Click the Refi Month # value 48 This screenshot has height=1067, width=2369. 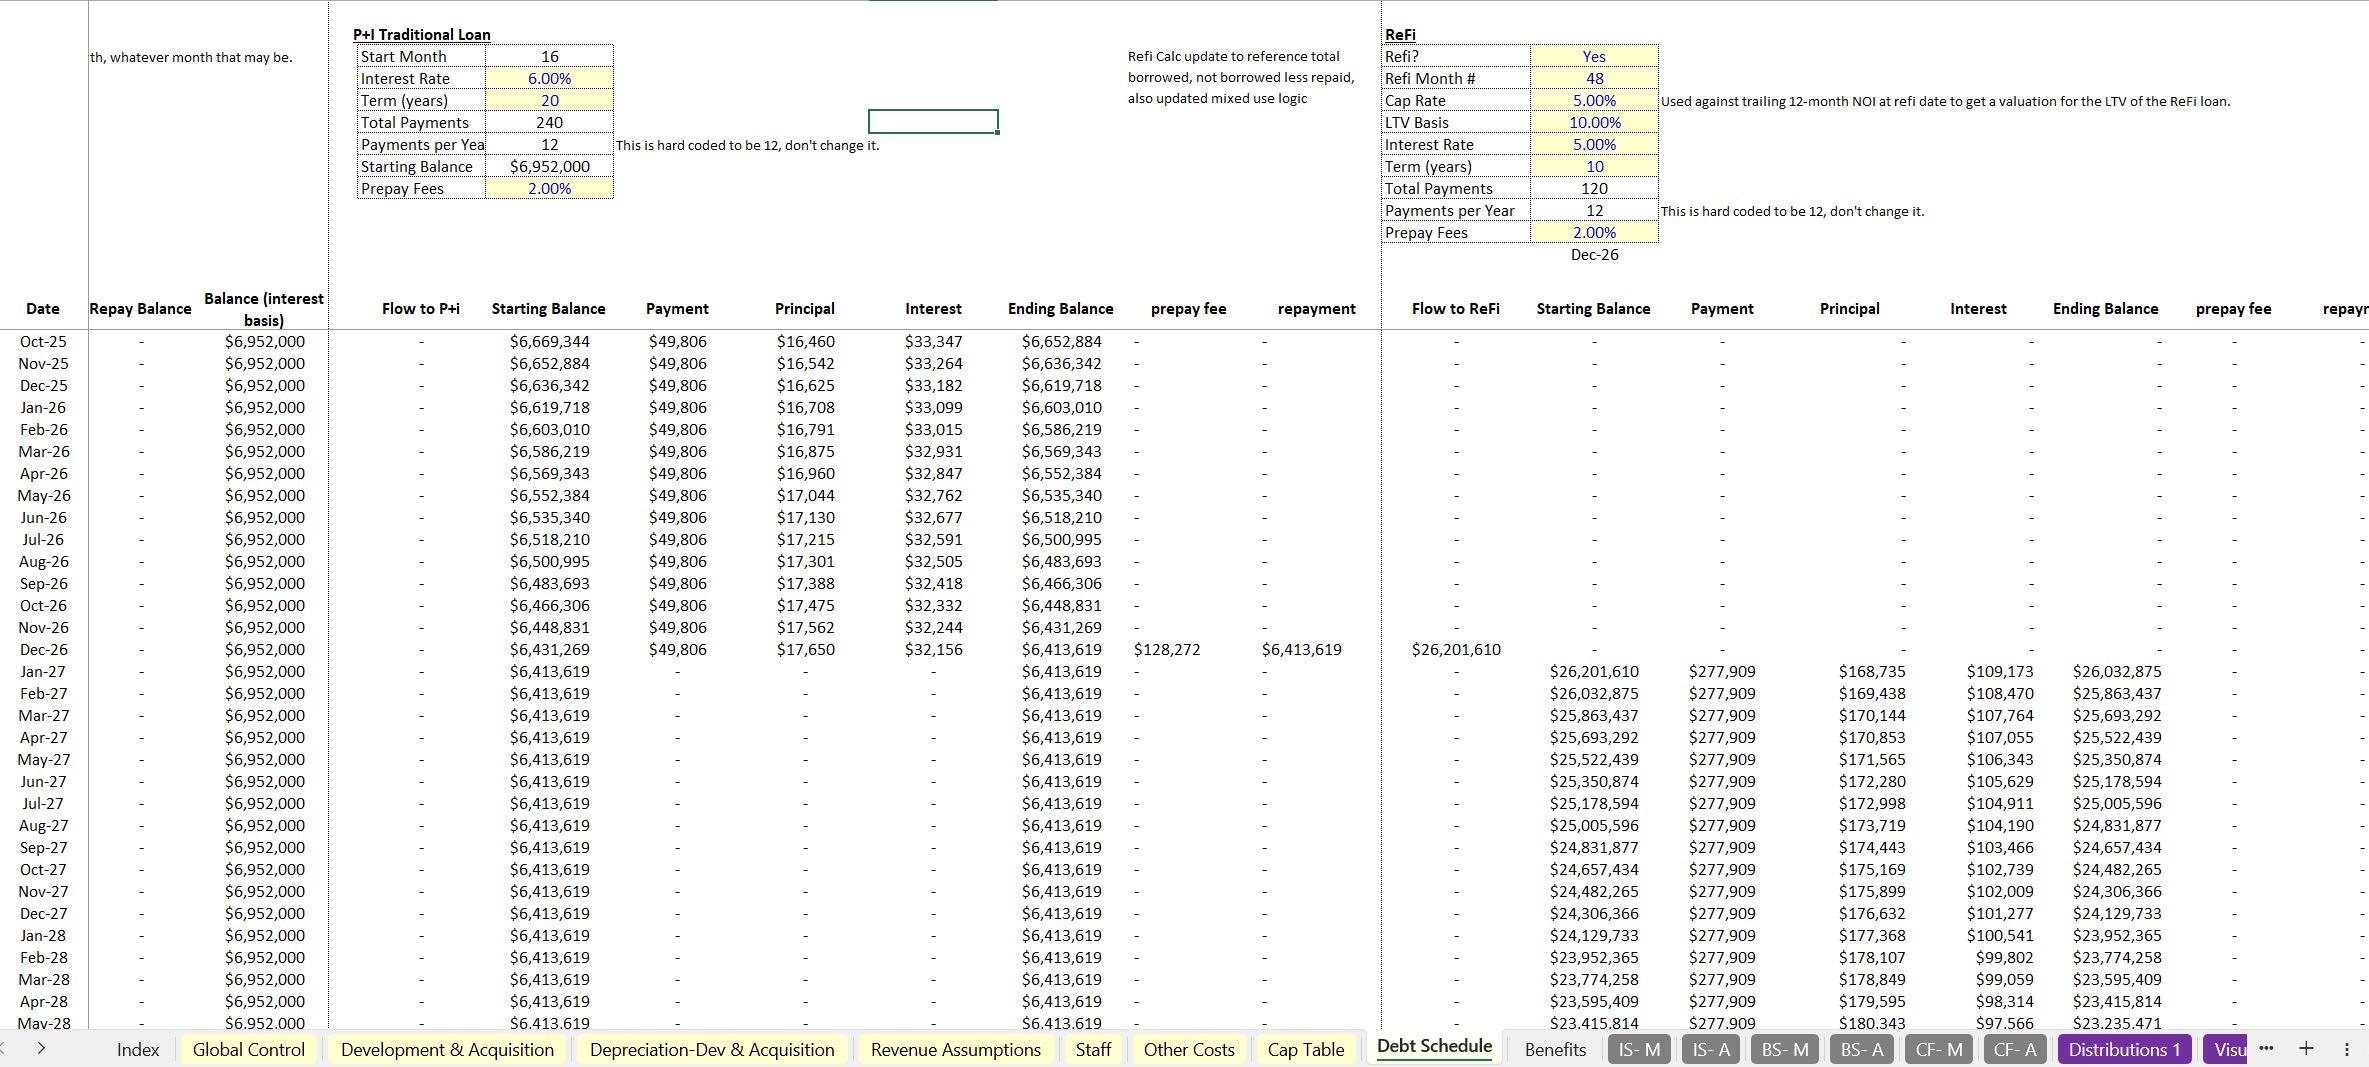[1594, 78]
